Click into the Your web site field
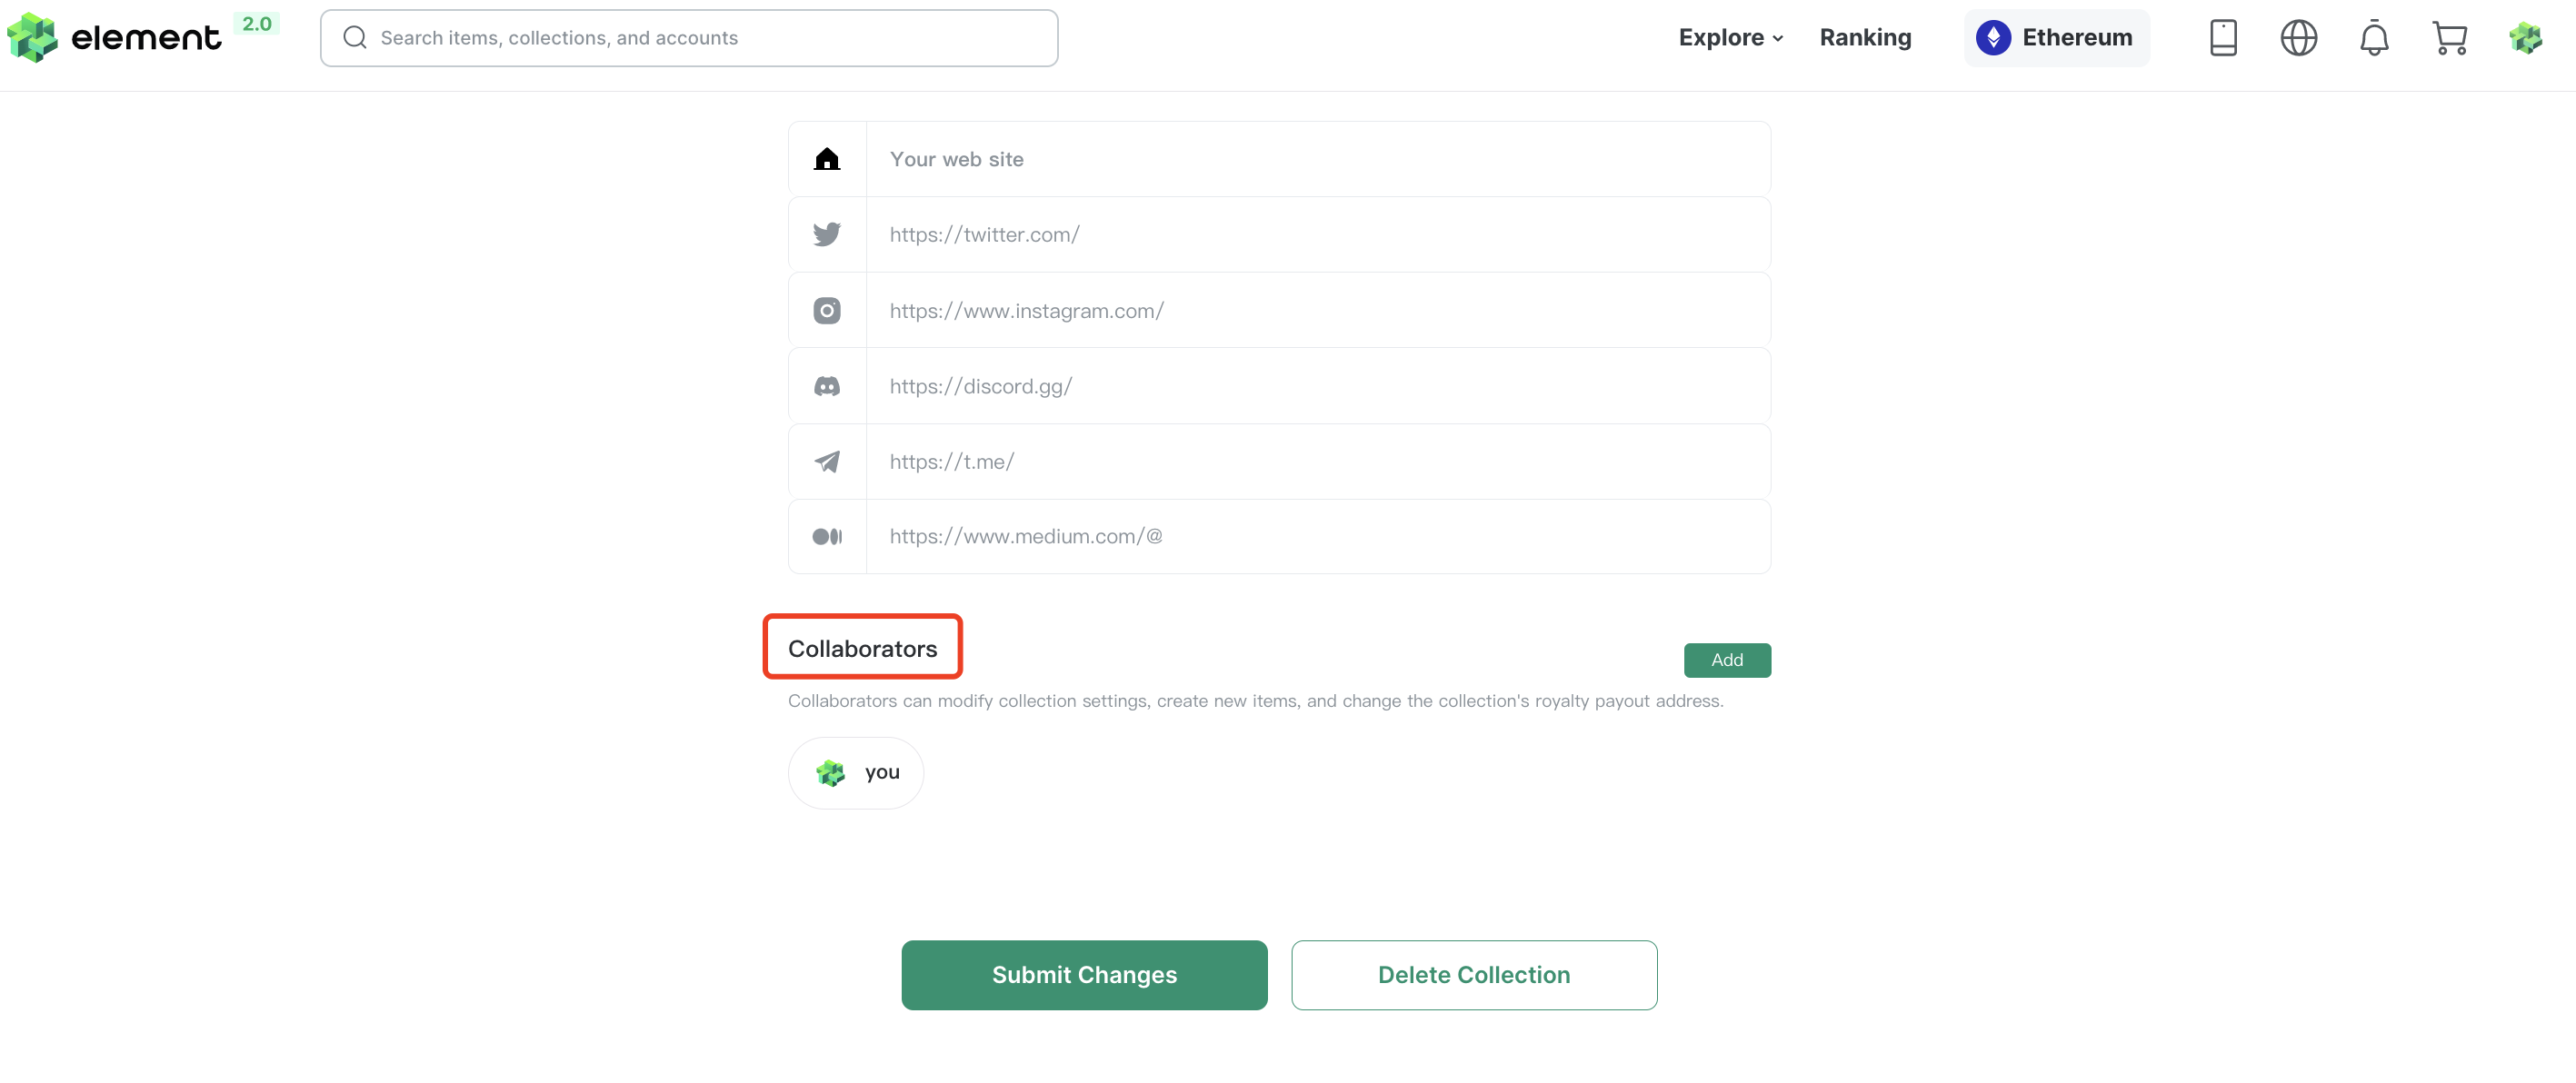This screenshot has height=1083, width=2576. [x=1318, y=159]
